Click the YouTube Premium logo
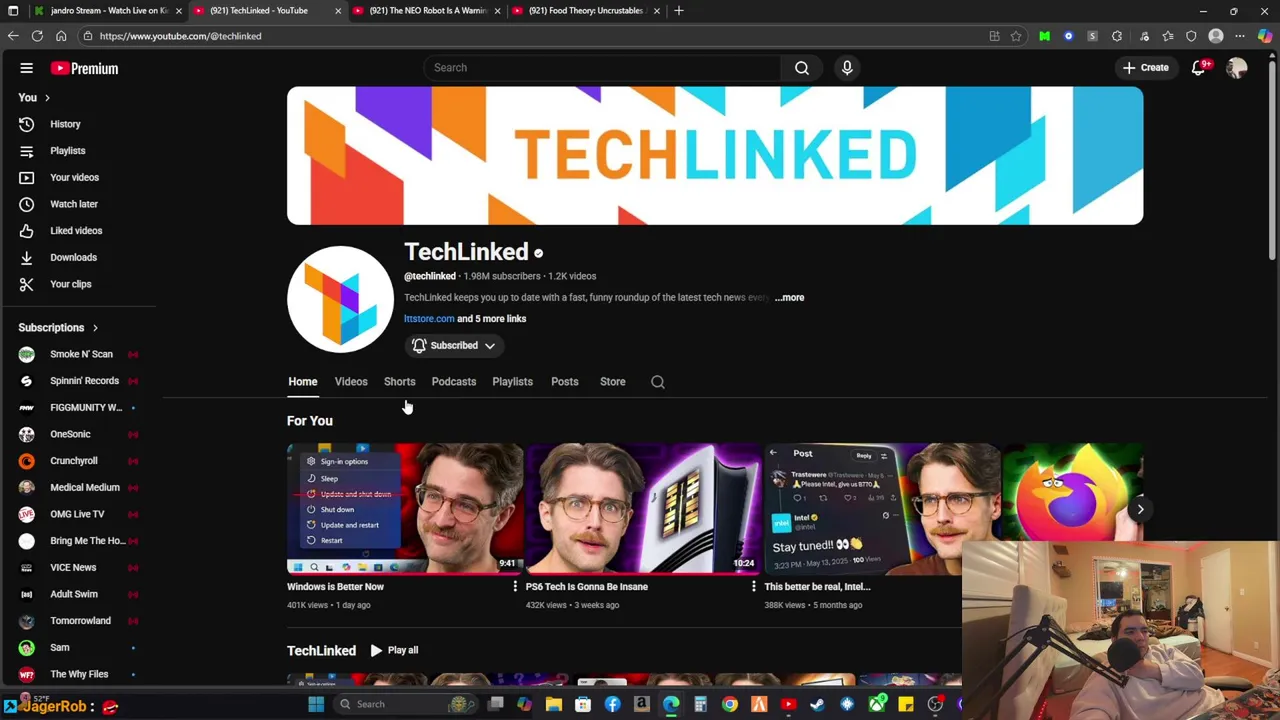1280x720 pixels. [x=85, y=68]
